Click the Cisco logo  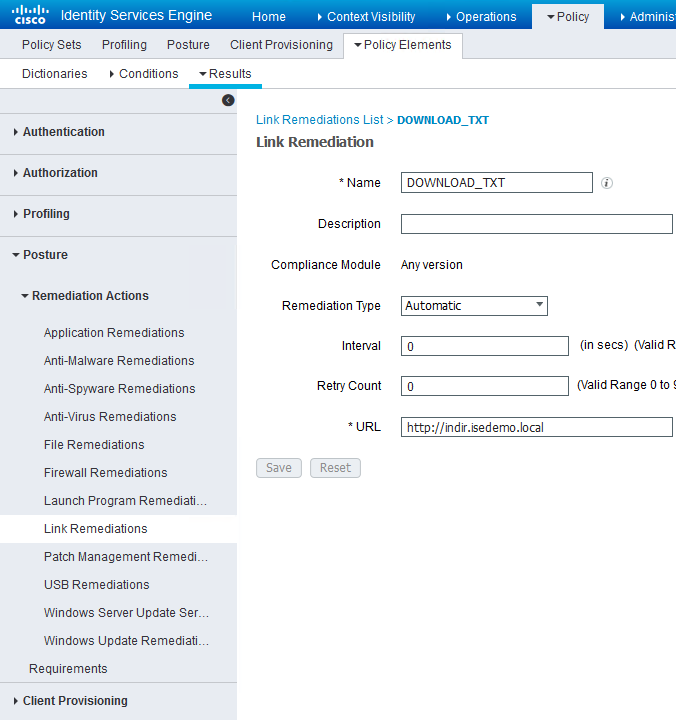coord(30,15)
